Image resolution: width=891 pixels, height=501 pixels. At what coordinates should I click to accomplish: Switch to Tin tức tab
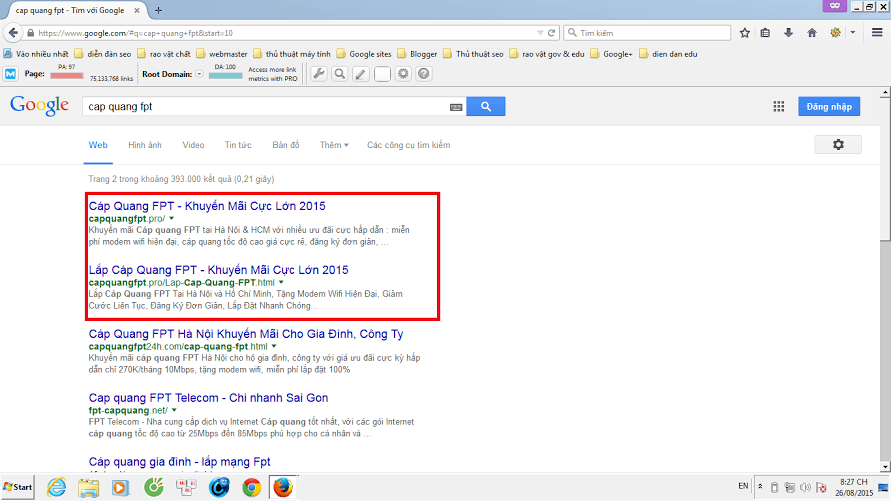pos(238,145)
